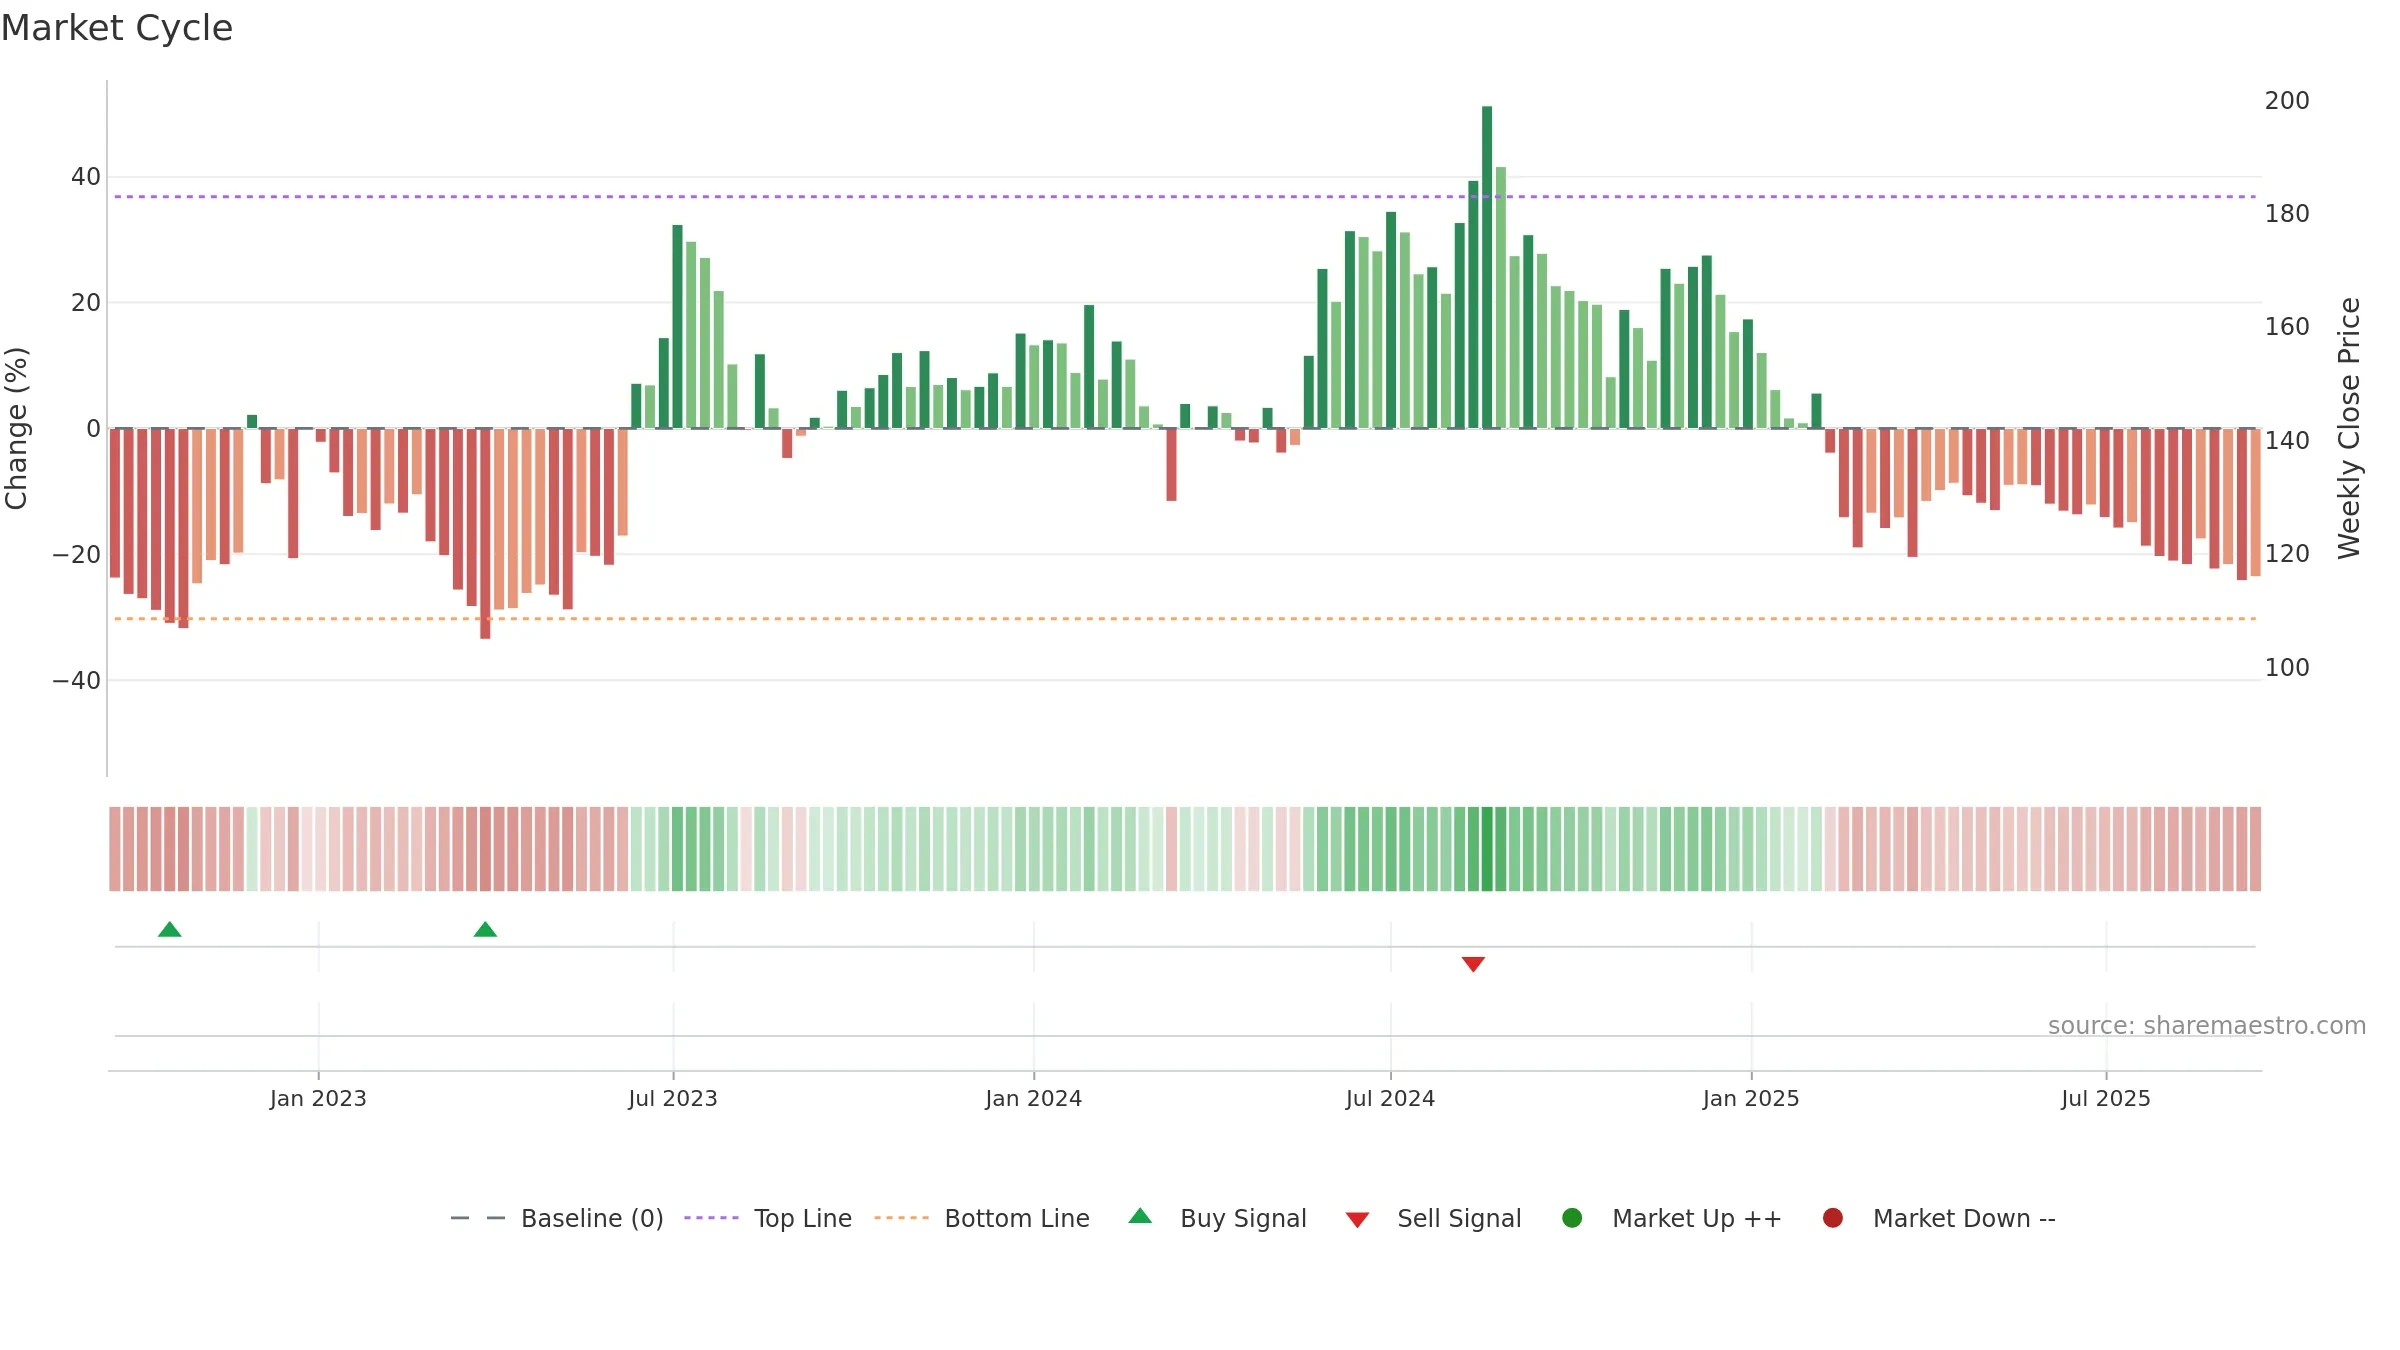Screen dimensions: 2400x1350
Task: Toggle the Baseline (0) legend entry
Action: [x=557, y=1218]
